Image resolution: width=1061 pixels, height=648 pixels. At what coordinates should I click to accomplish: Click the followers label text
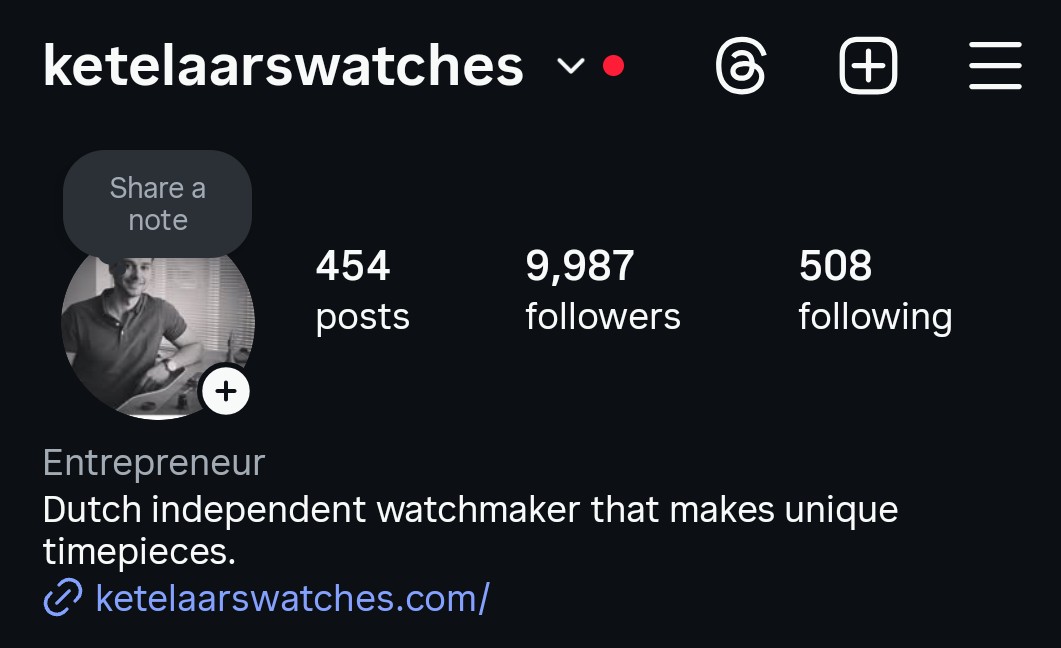603,317
